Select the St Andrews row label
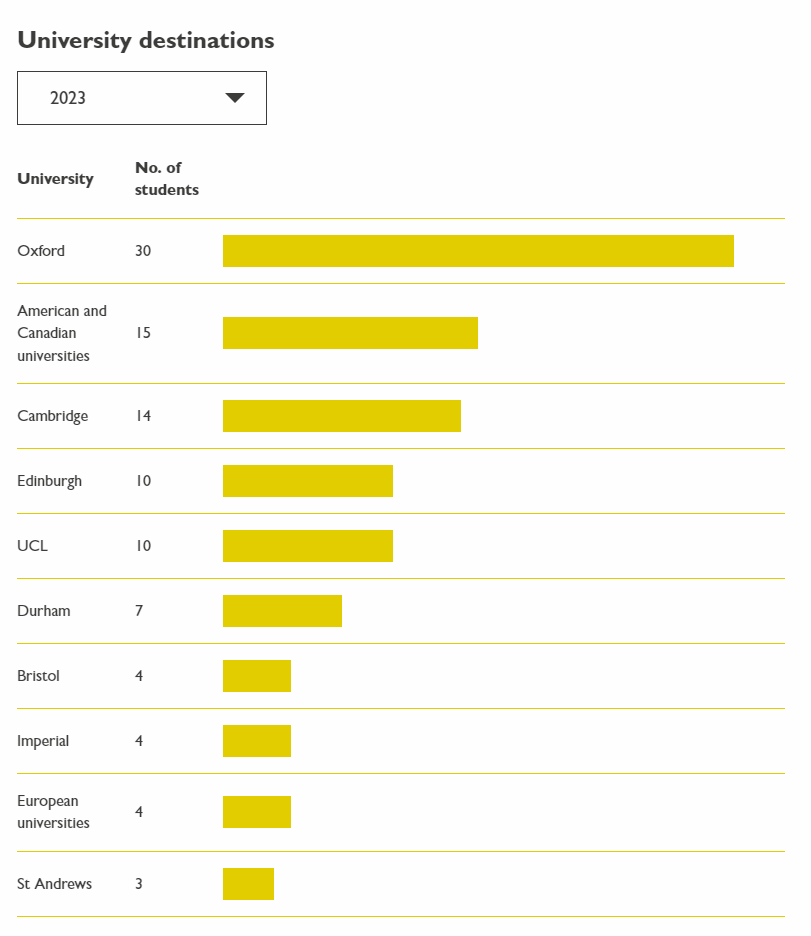This screenshot has height=936, width=811. (x=54, y=884)
